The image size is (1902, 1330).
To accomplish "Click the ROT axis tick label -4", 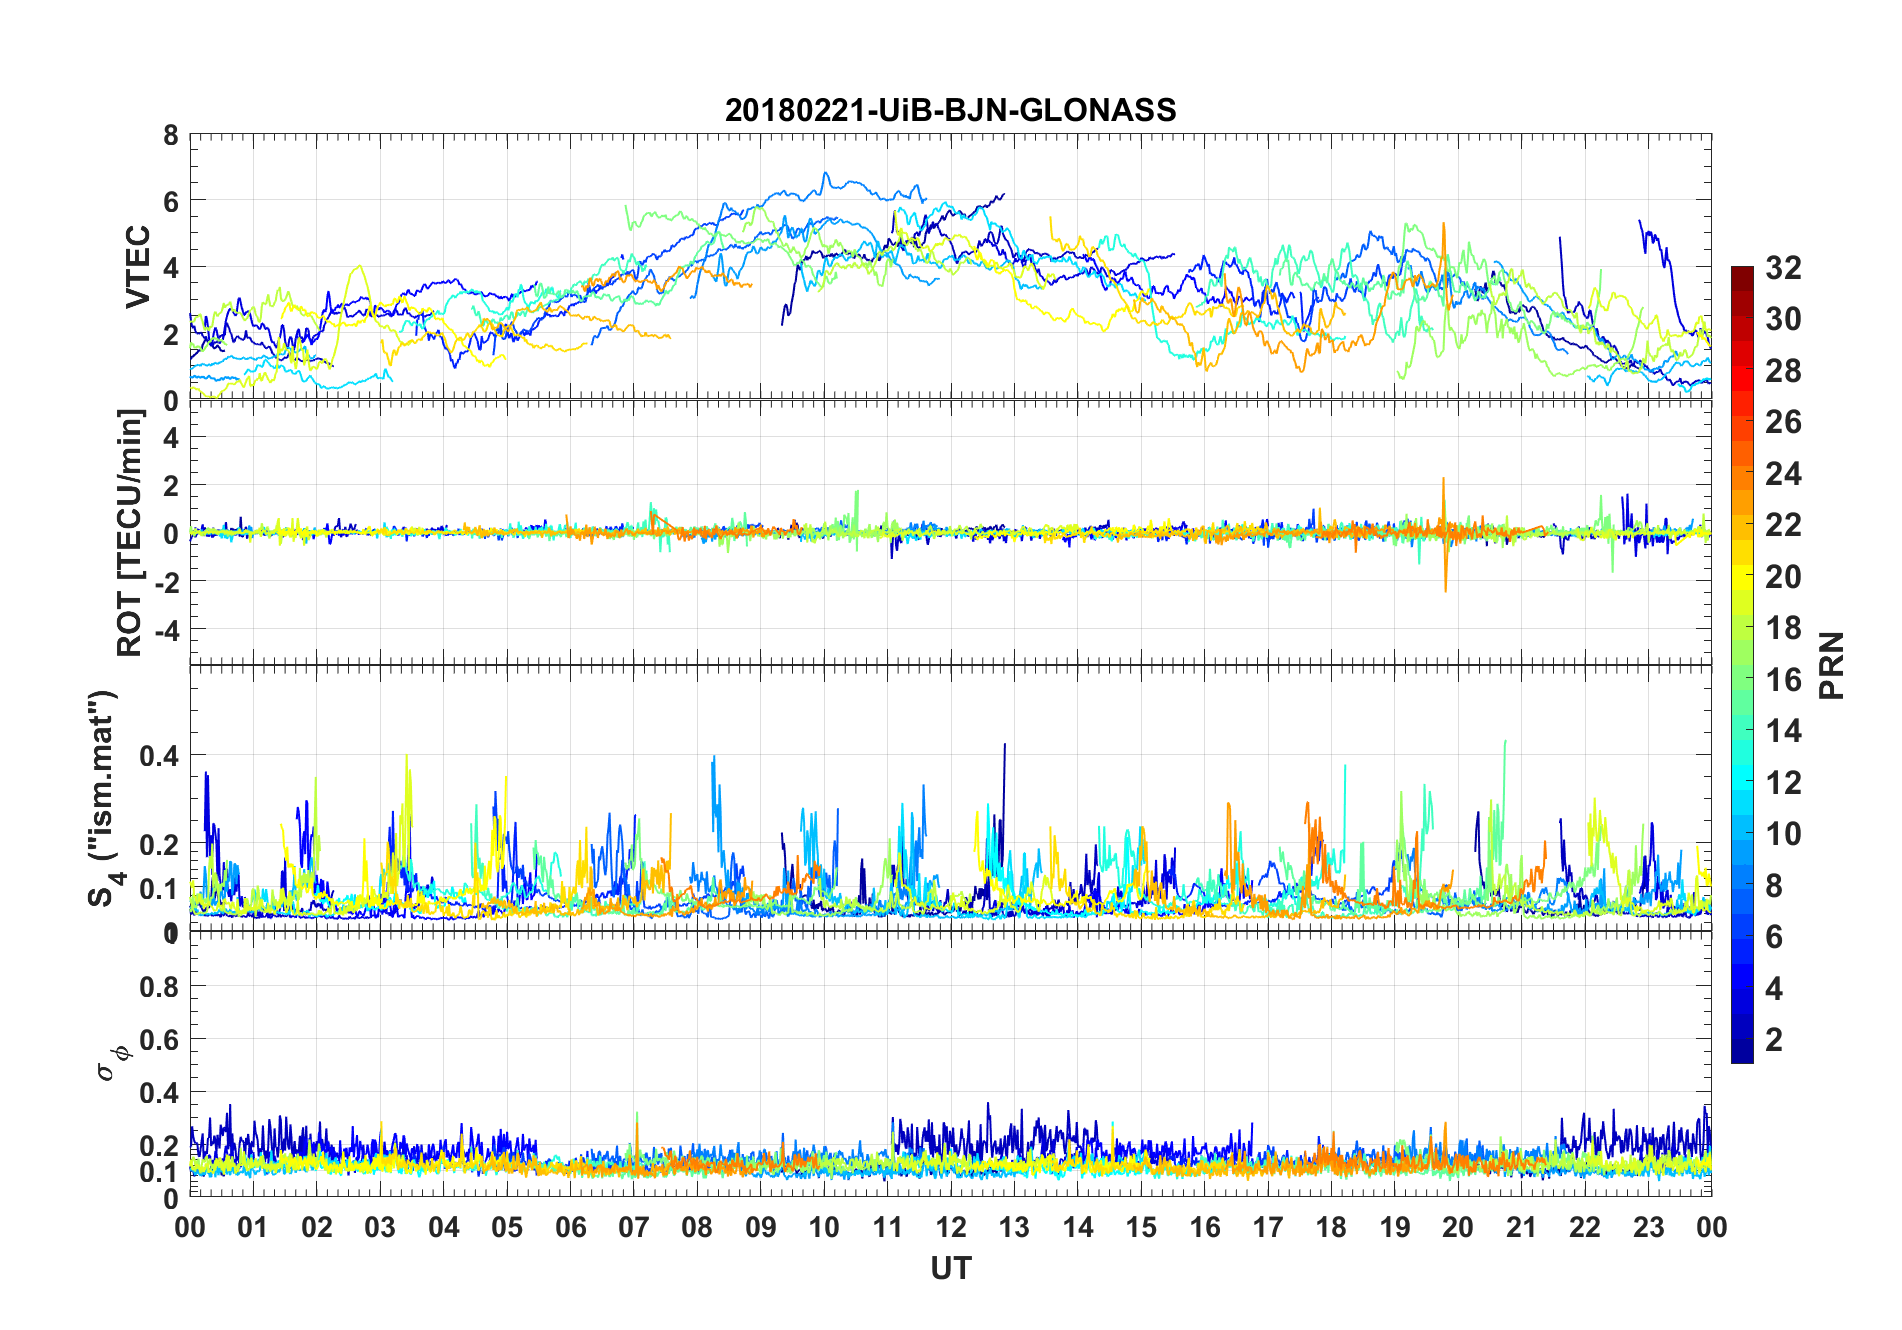I will point(165,631).
